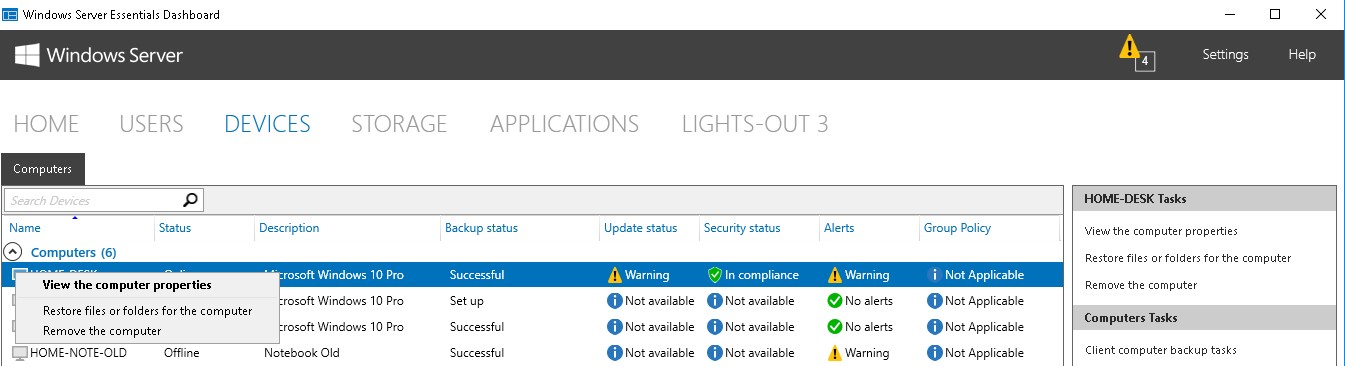This screenshot has height=366, width=1345.
Task: Sort by the Update status column header
Action: (640, 228)
